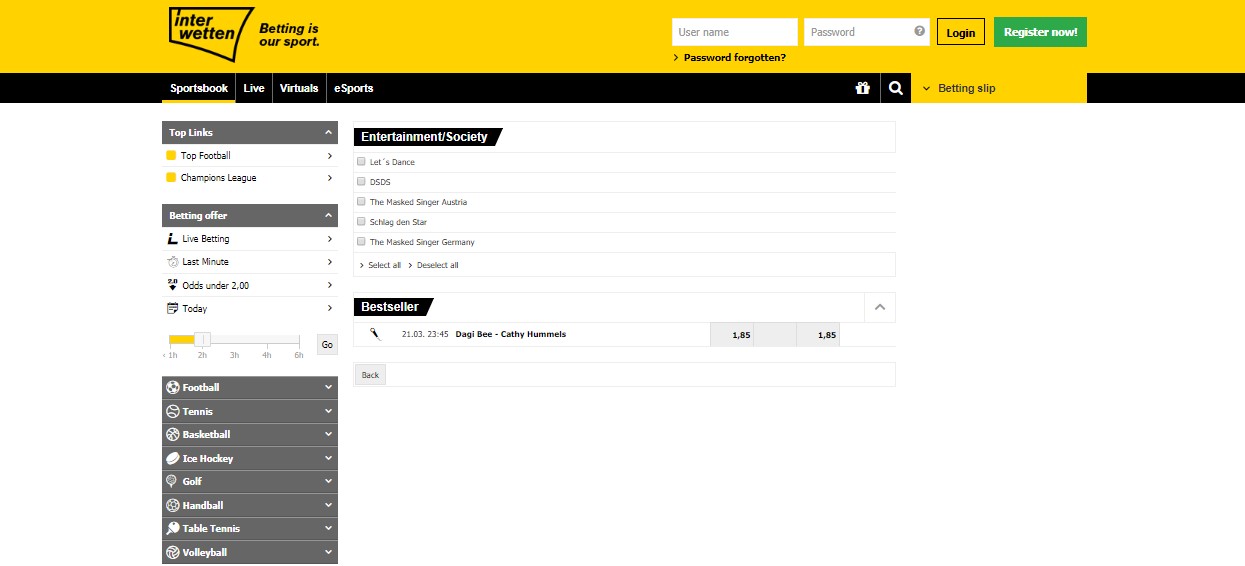This screenshot has height=566, width=1245.
Task: Click the microphone icon beside Dagi Bee event
Action: (374, 334)
